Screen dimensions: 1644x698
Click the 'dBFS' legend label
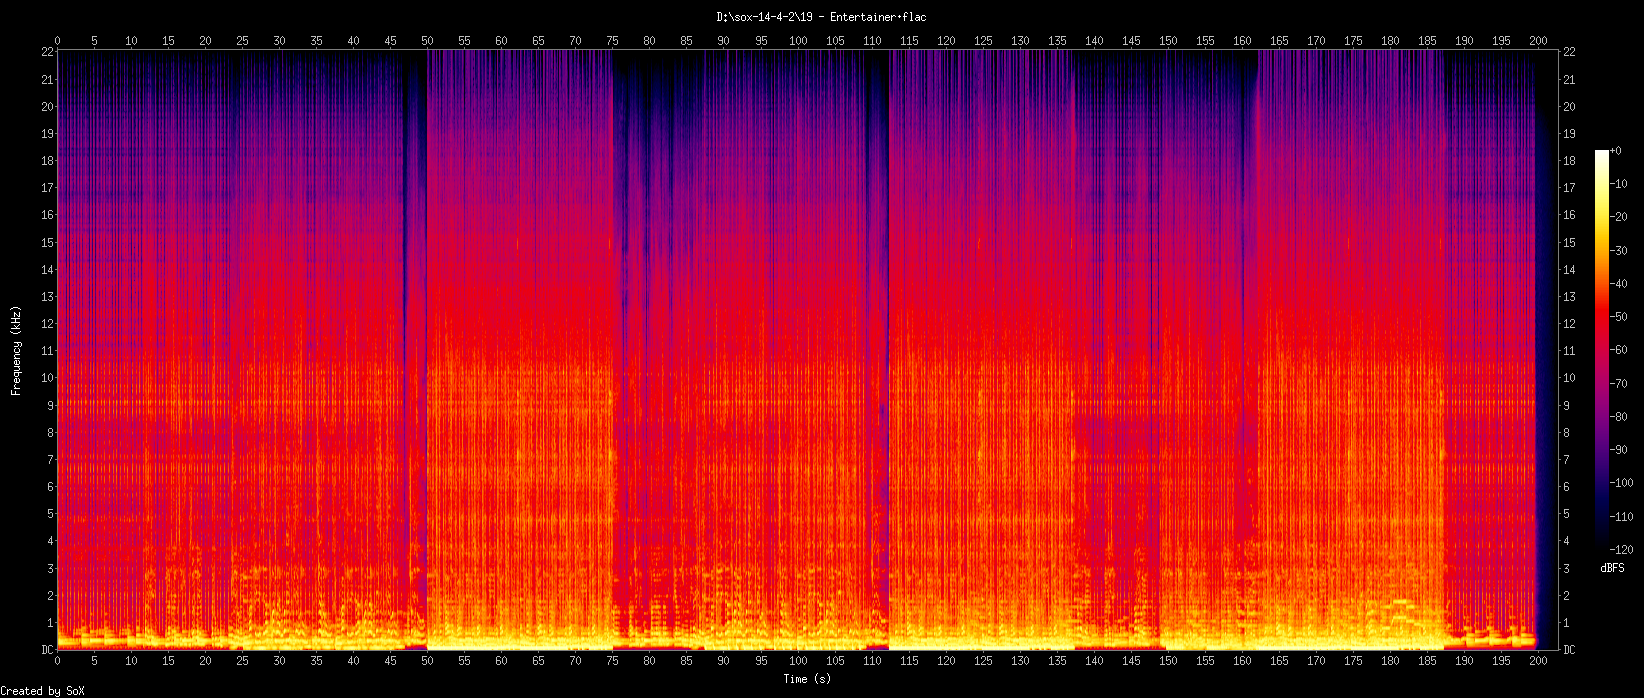tap(1612, 568)
